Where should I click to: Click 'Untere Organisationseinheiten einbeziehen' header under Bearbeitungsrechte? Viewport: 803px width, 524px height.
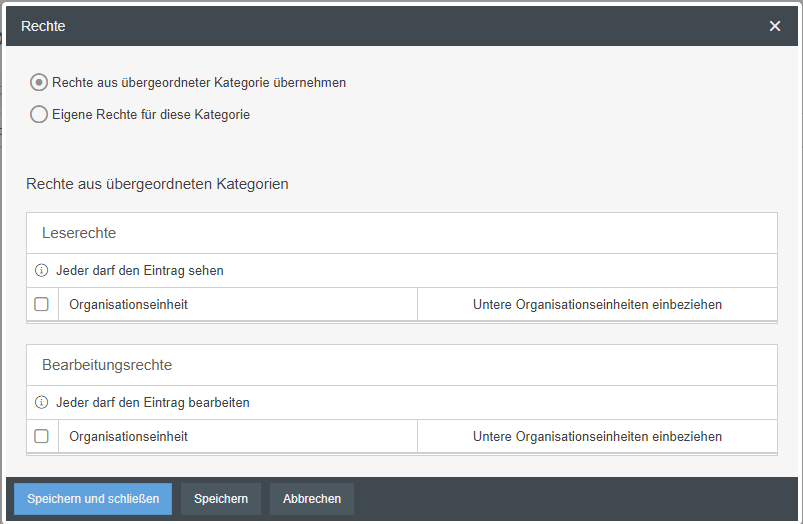pyautogui.click(x=597, y=436)
